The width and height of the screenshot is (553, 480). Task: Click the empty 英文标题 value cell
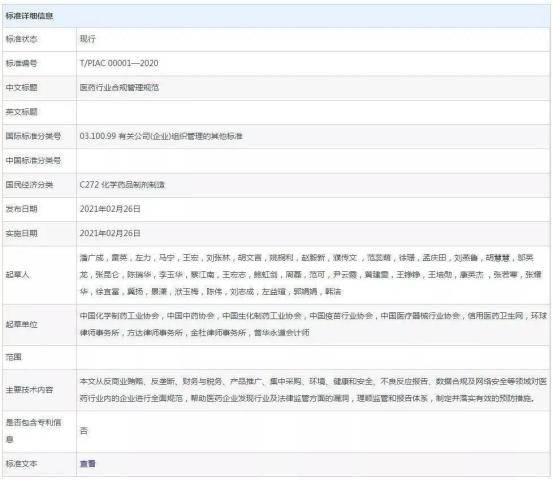[313, 112]
